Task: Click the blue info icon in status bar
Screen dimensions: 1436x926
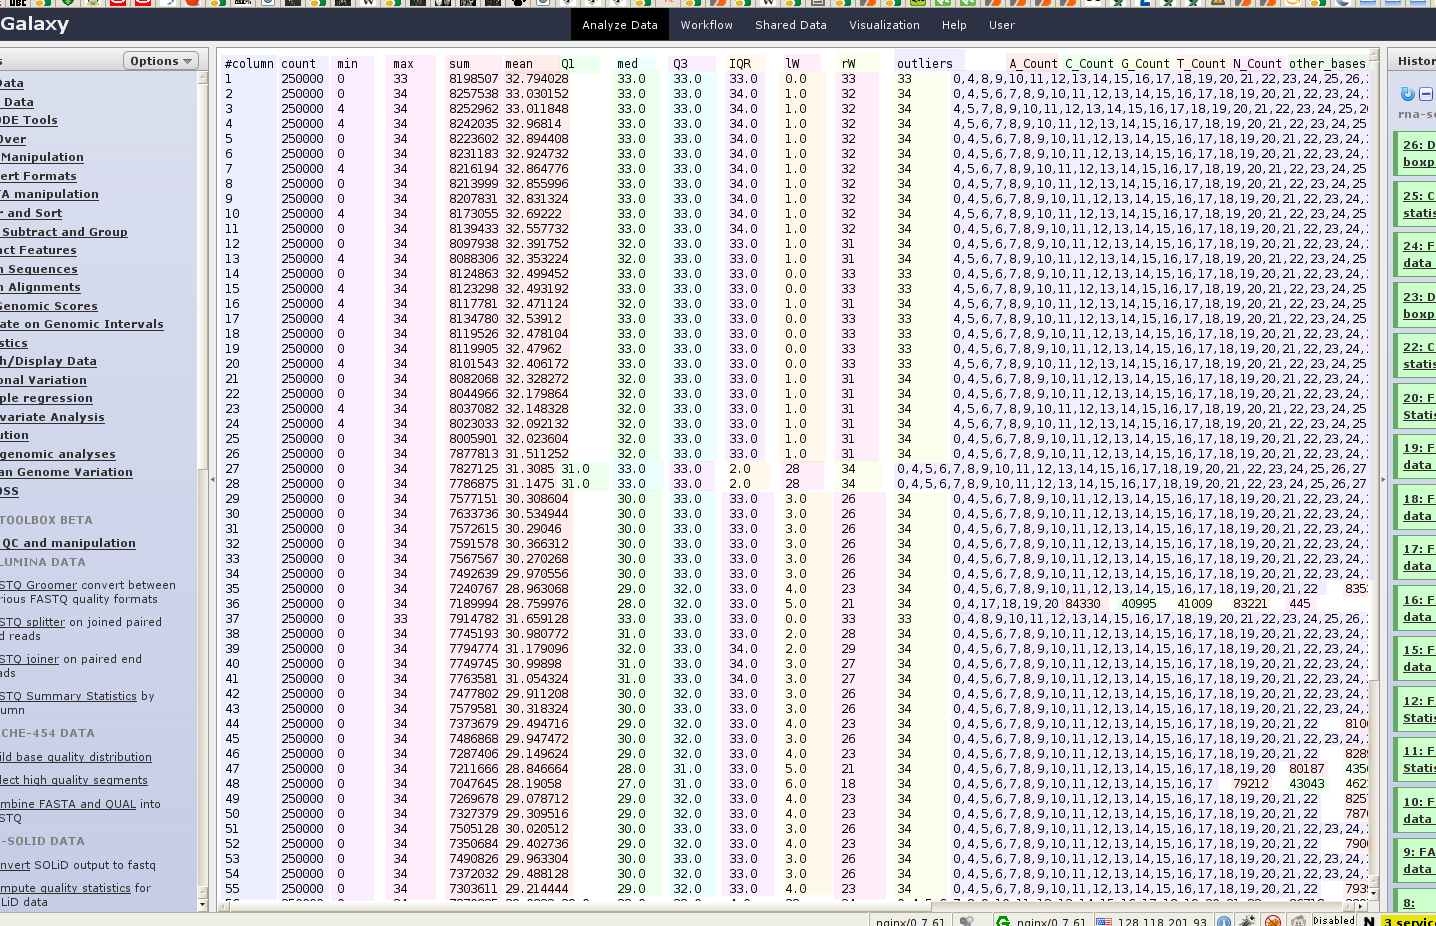Action: (x=1224, y=921)
